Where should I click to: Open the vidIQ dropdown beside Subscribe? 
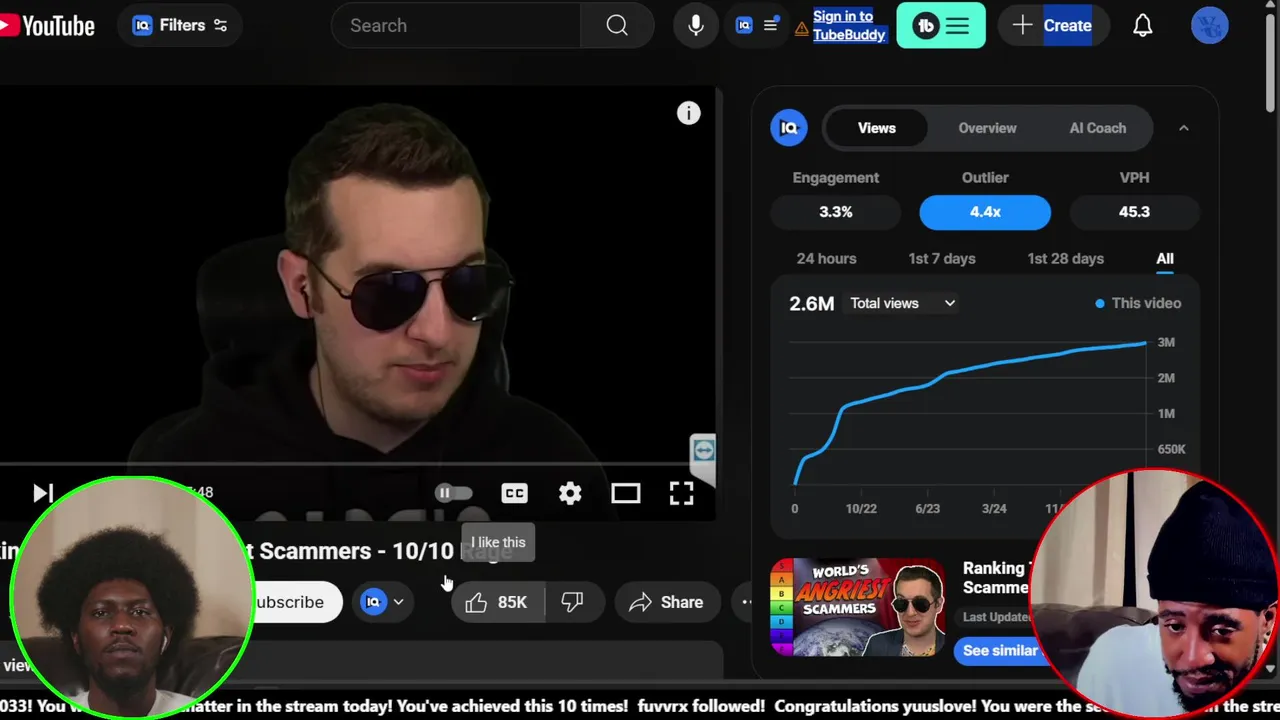(x=383, y=602)
